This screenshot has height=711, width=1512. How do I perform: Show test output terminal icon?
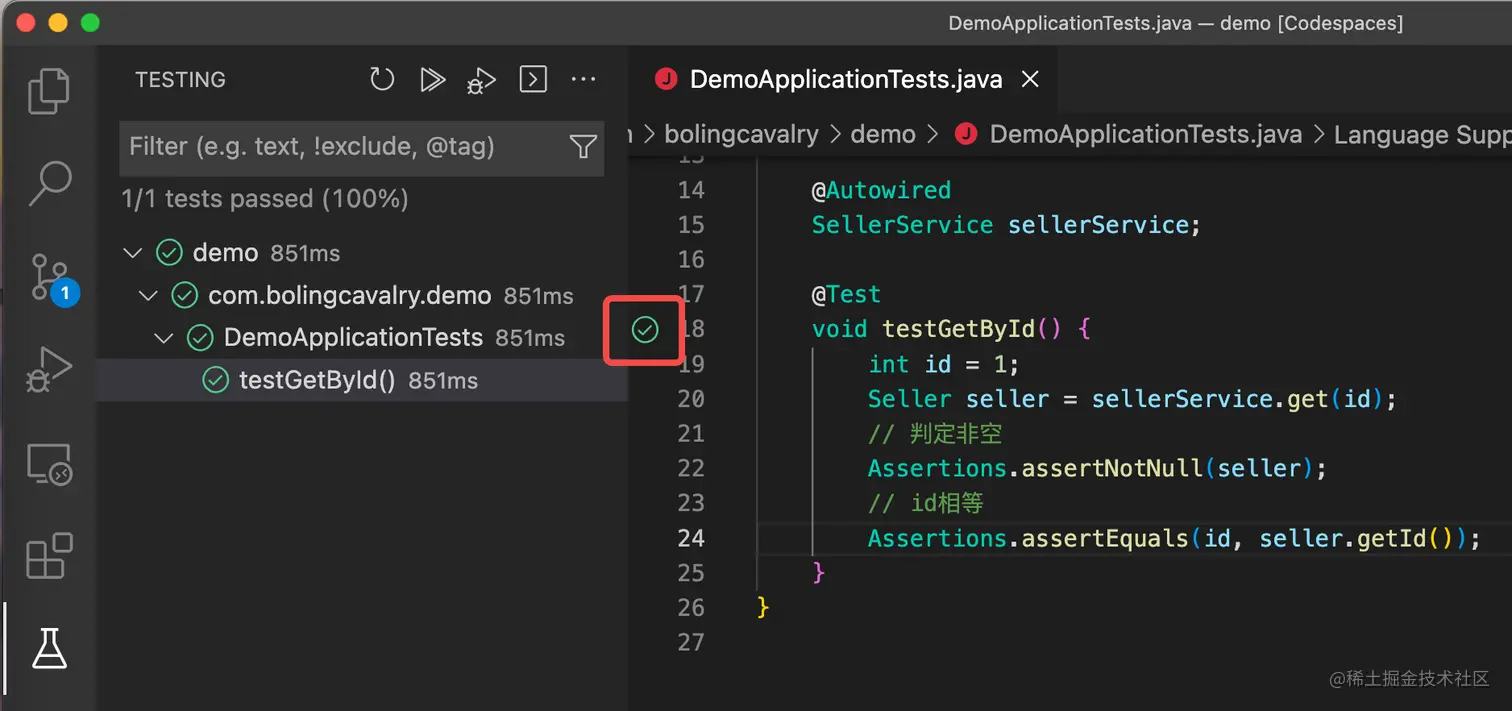(533, 79)
